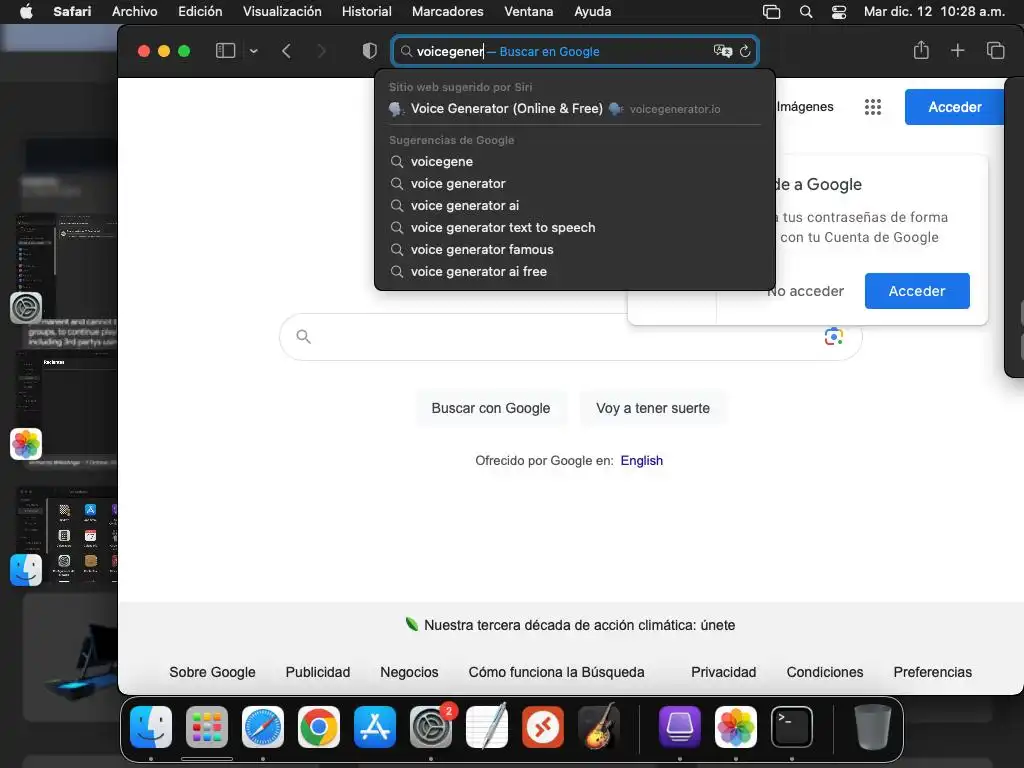1024x768 pixels.
Task: Go back with the back arrow
Action: coord(286,51)
